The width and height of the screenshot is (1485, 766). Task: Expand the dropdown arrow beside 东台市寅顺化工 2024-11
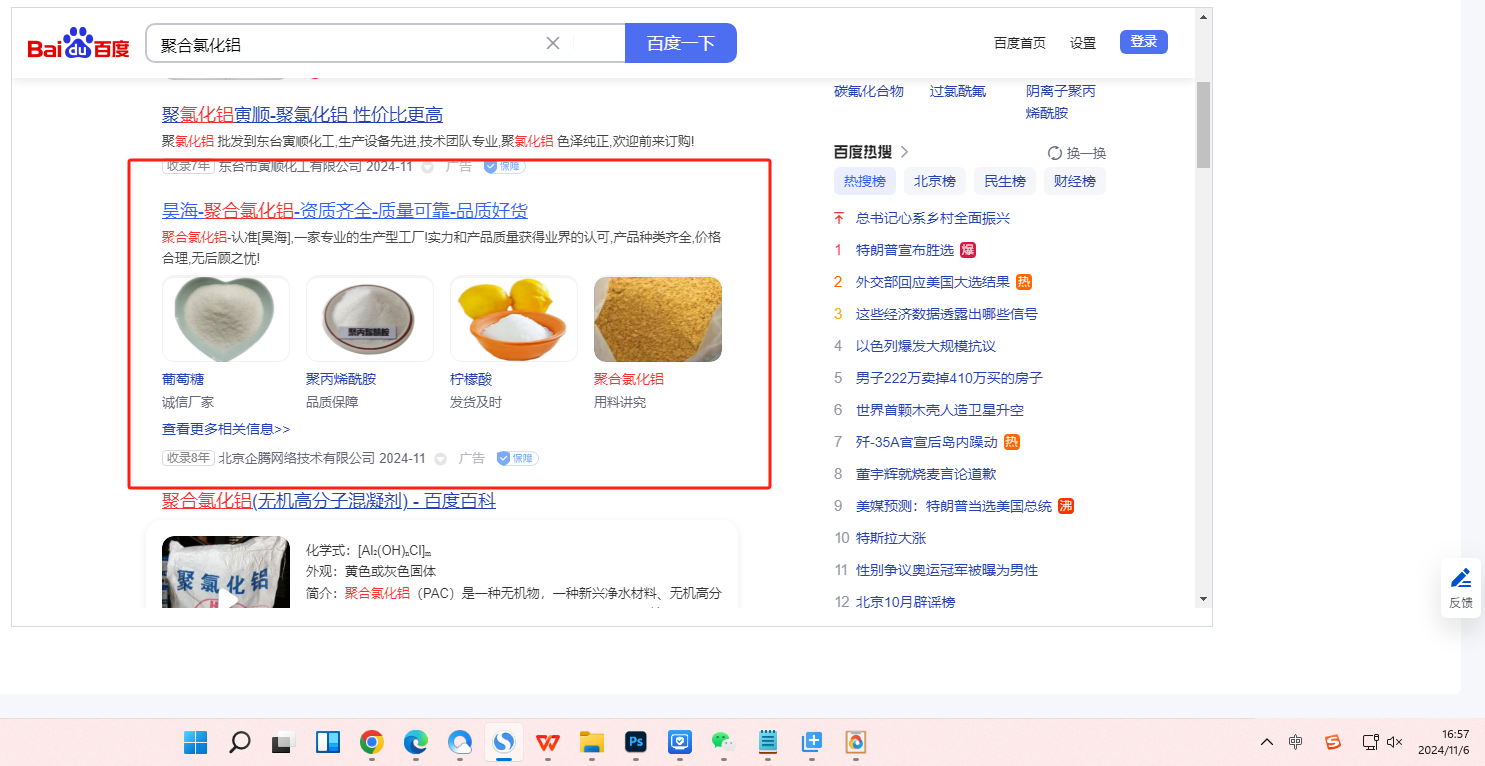428,167
